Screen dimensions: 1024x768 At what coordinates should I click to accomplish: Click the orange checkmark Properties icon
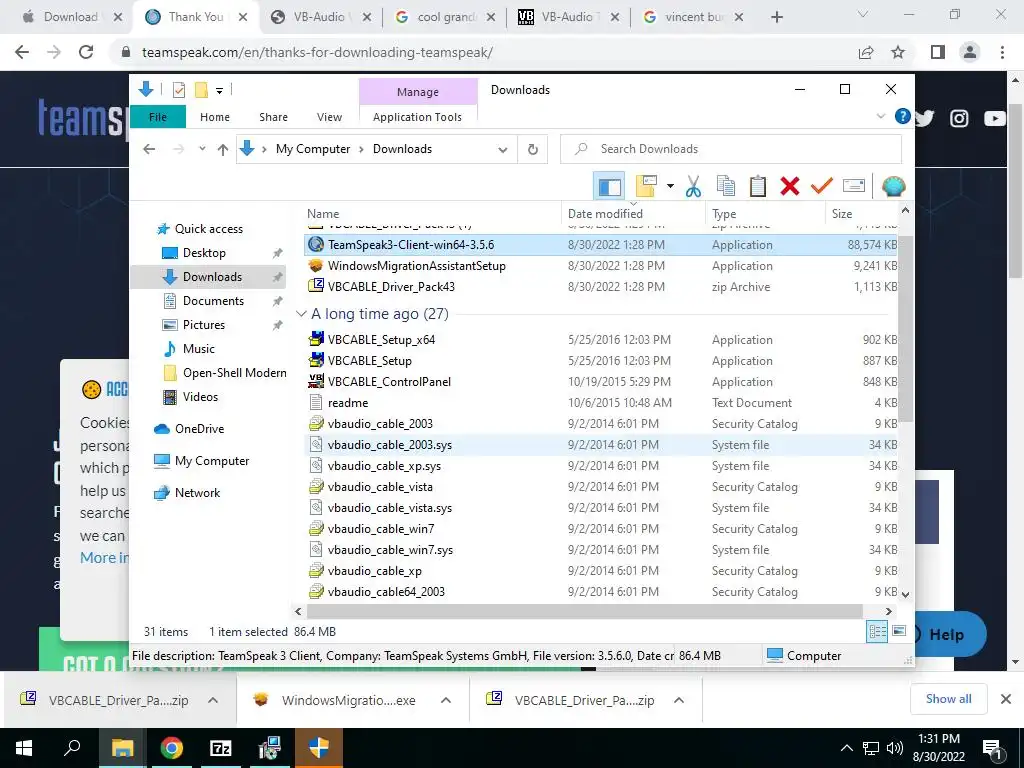[x=822, y=186]
